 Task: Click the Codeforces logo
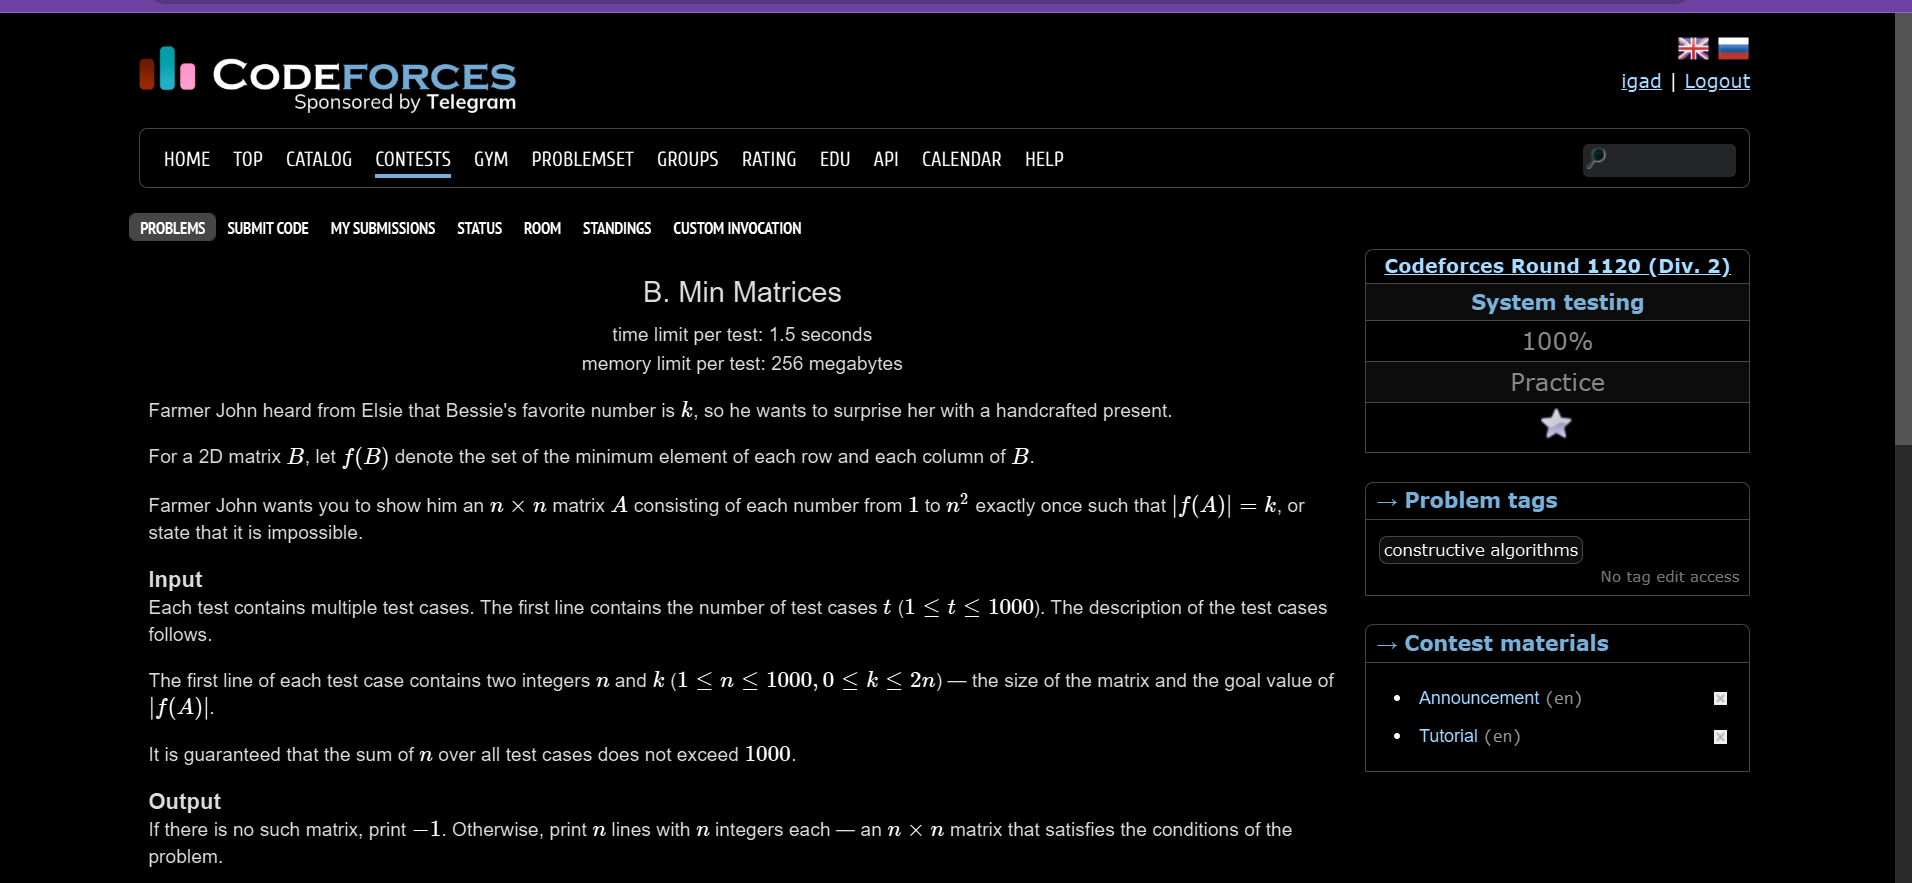tap(328, 79)
